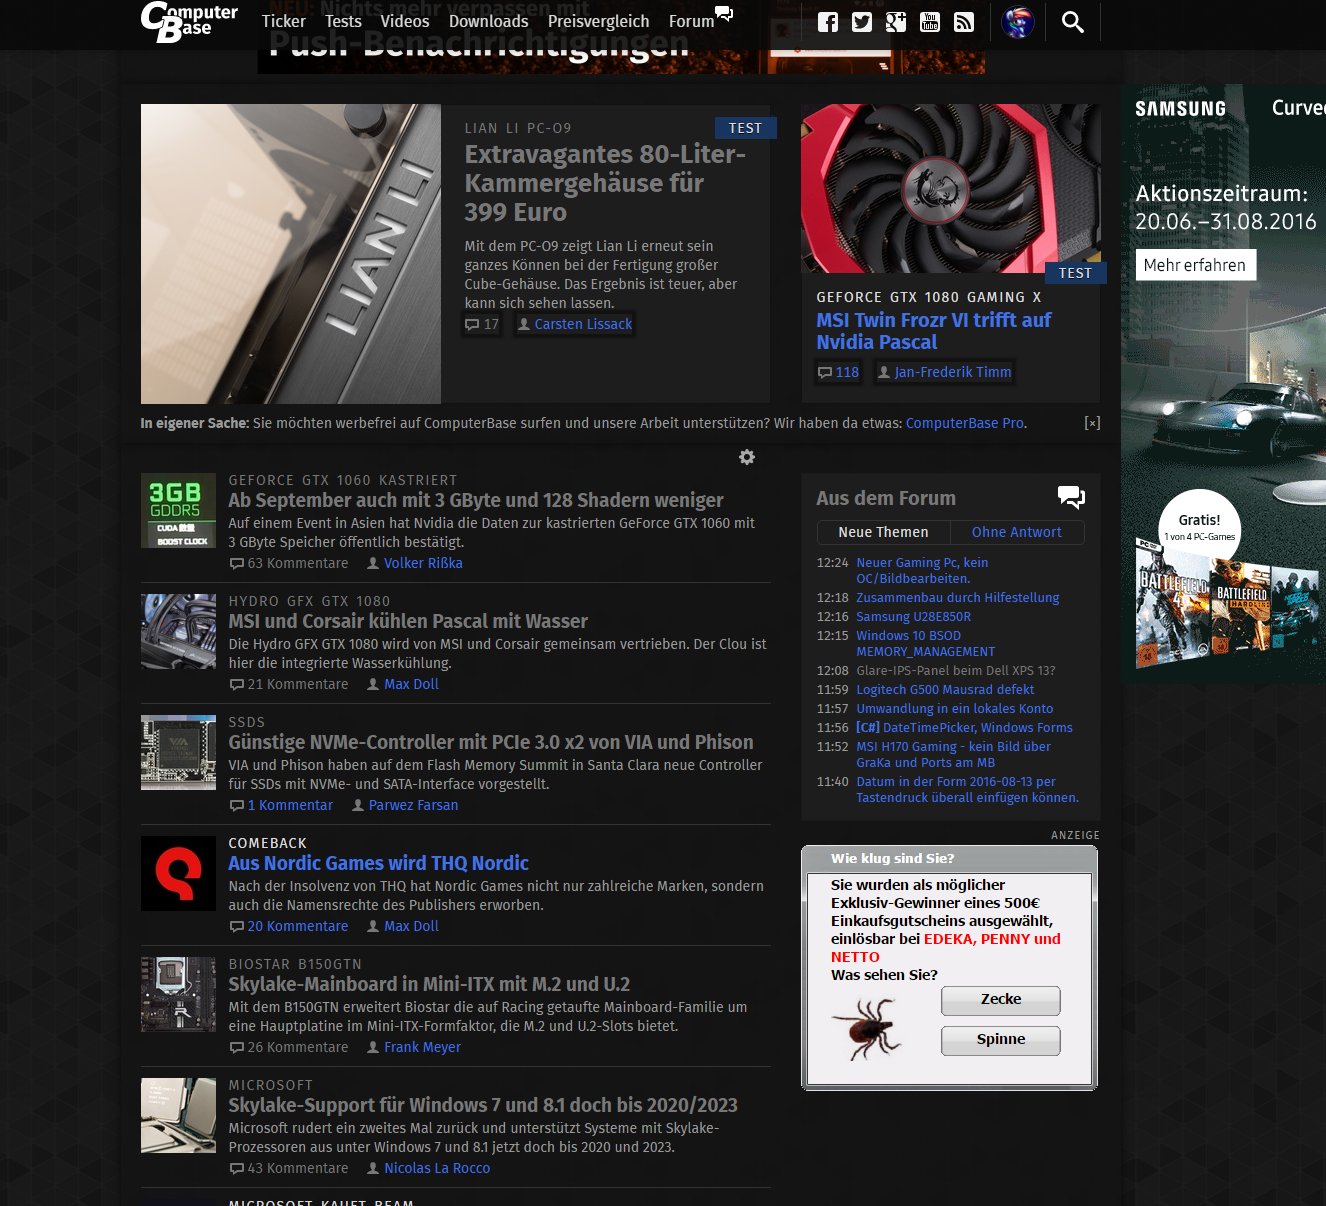Open Aus dem Forum heading
This screenshot has height=1206, width=1326.
click(886, 498)
